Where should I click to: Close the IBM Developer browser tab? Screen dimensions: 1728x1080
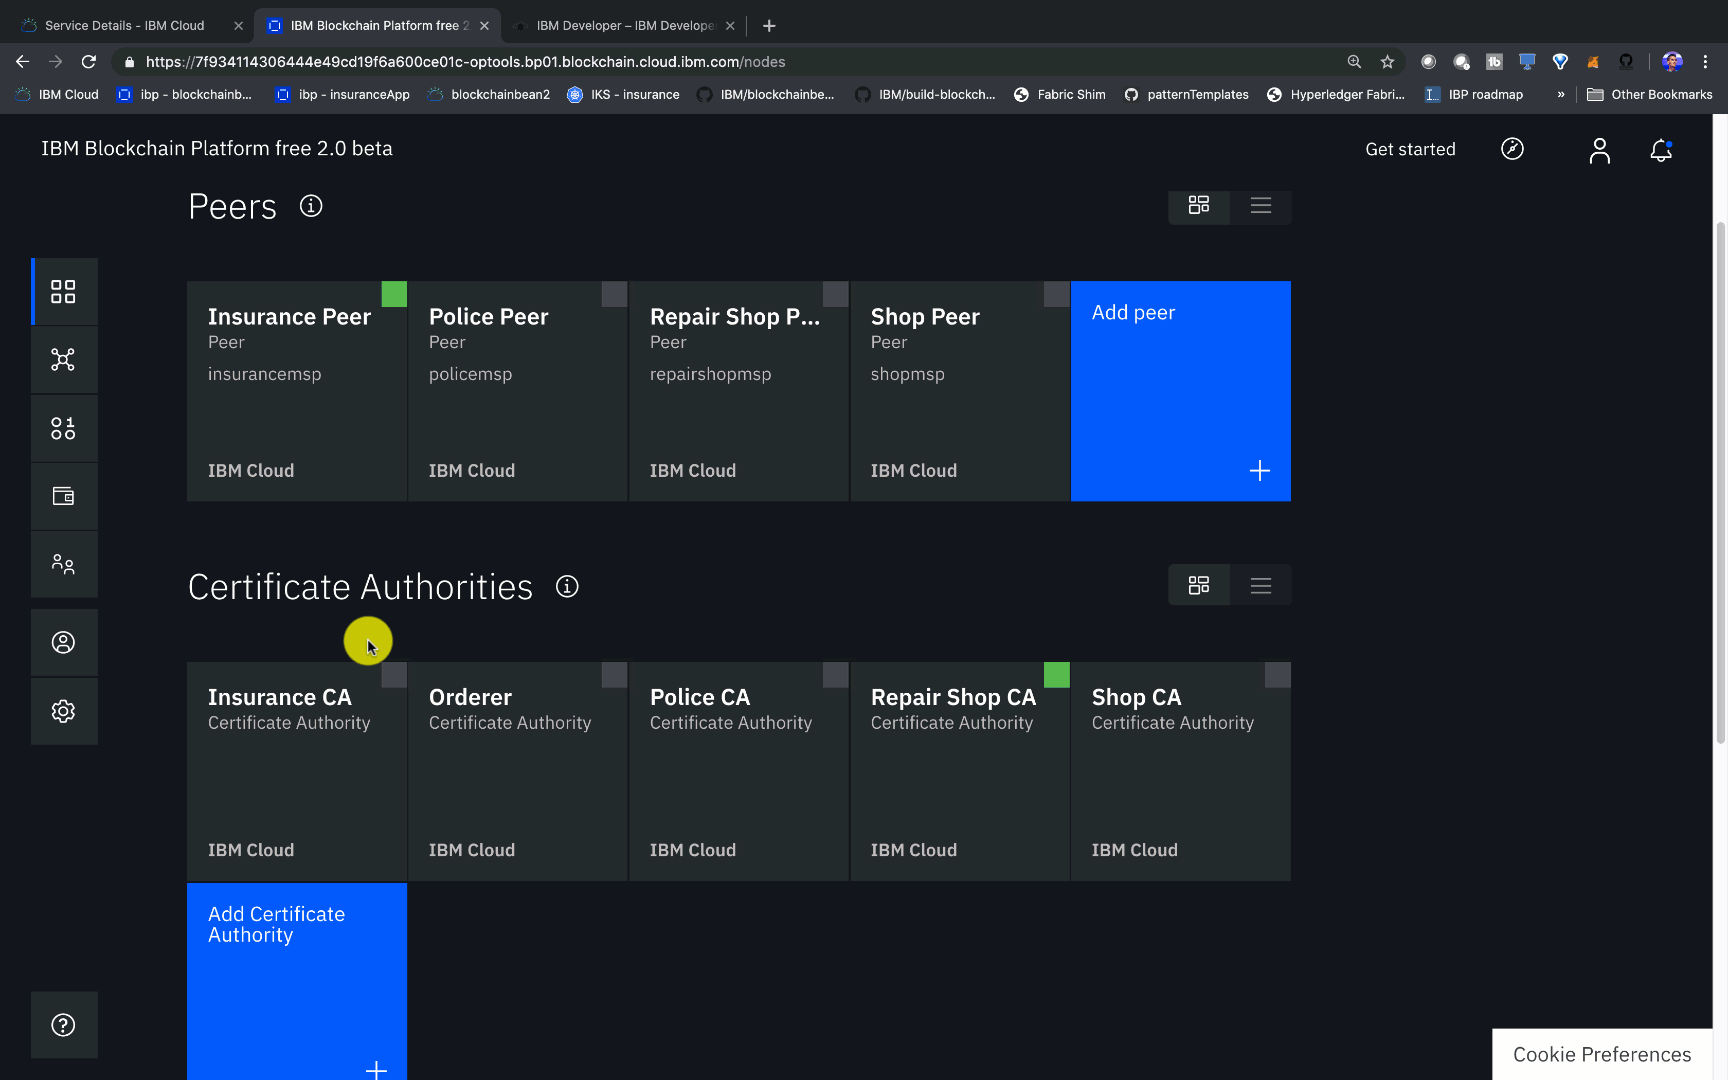point(730,26)
